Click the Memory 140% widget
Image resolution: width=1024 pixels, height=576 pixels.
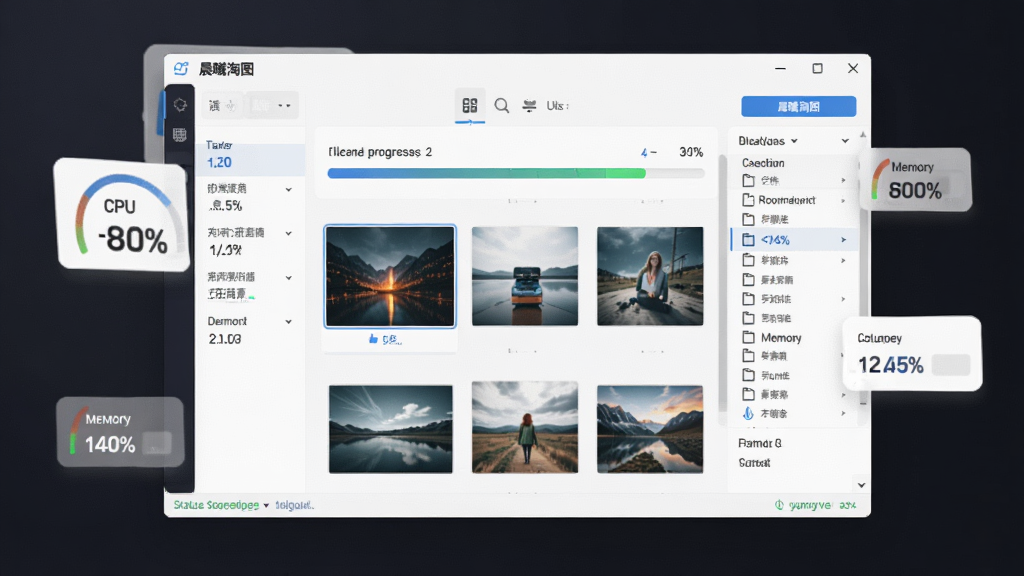[120, 432]
